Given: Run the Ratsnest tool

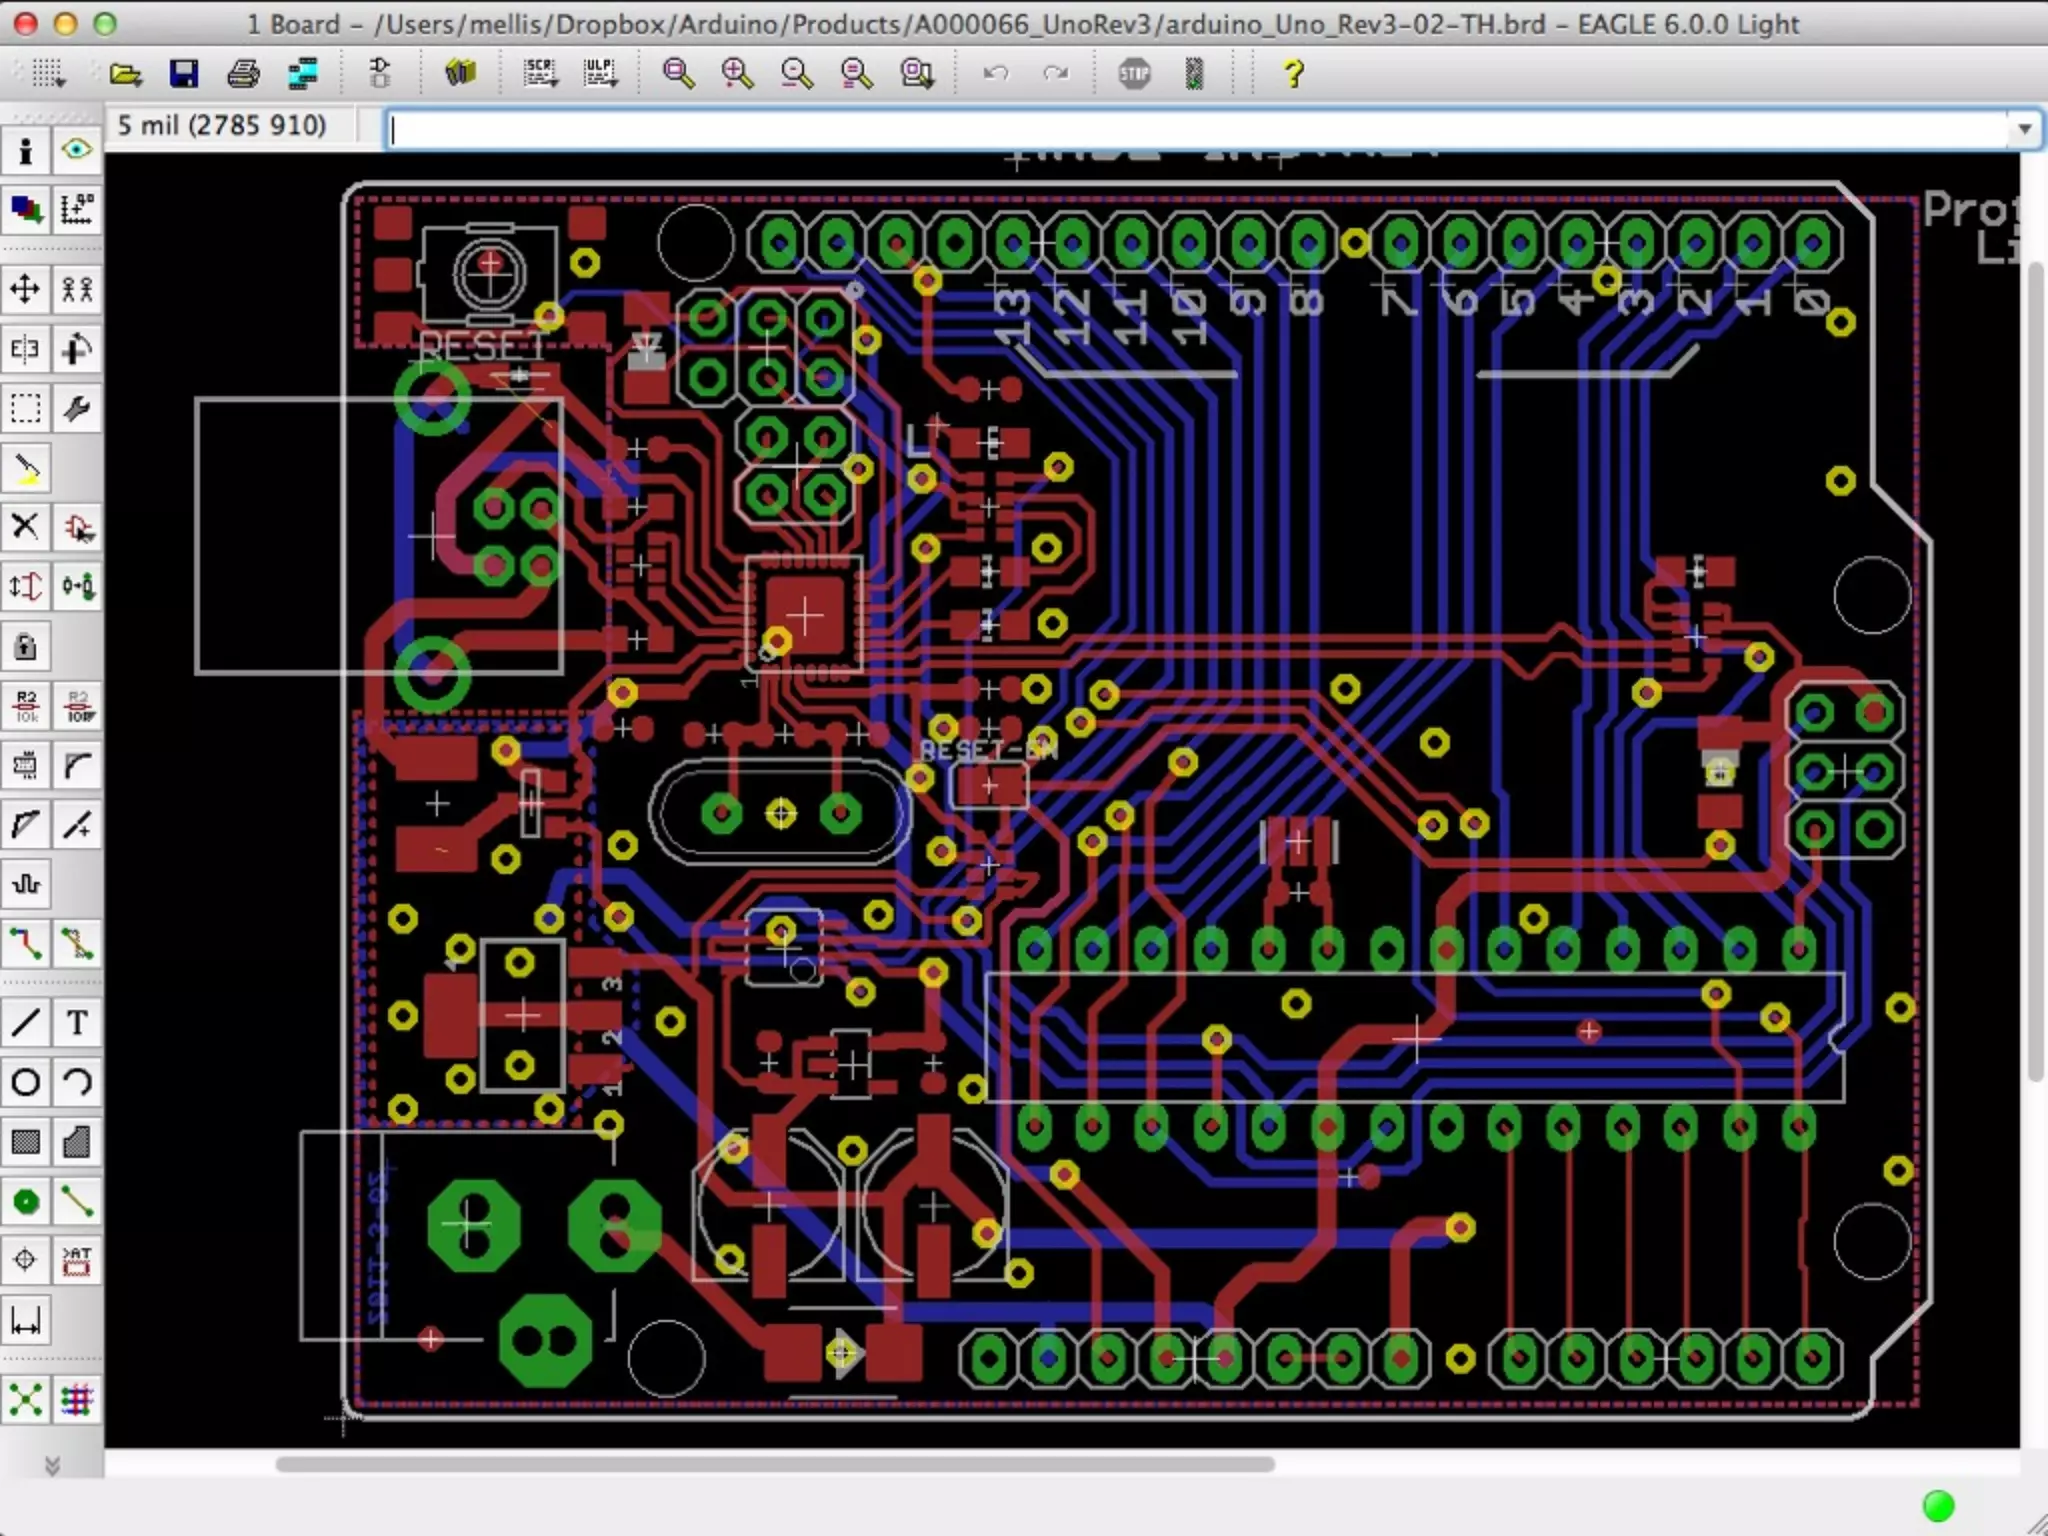Looking at the screenshot, I should pyautogui.click(x=25, y=1399).
